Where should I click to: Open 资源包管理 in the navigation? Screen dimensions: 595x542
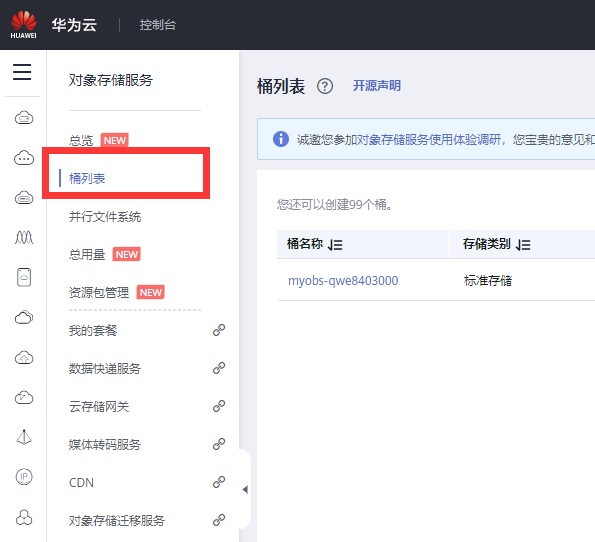[99, 293]
